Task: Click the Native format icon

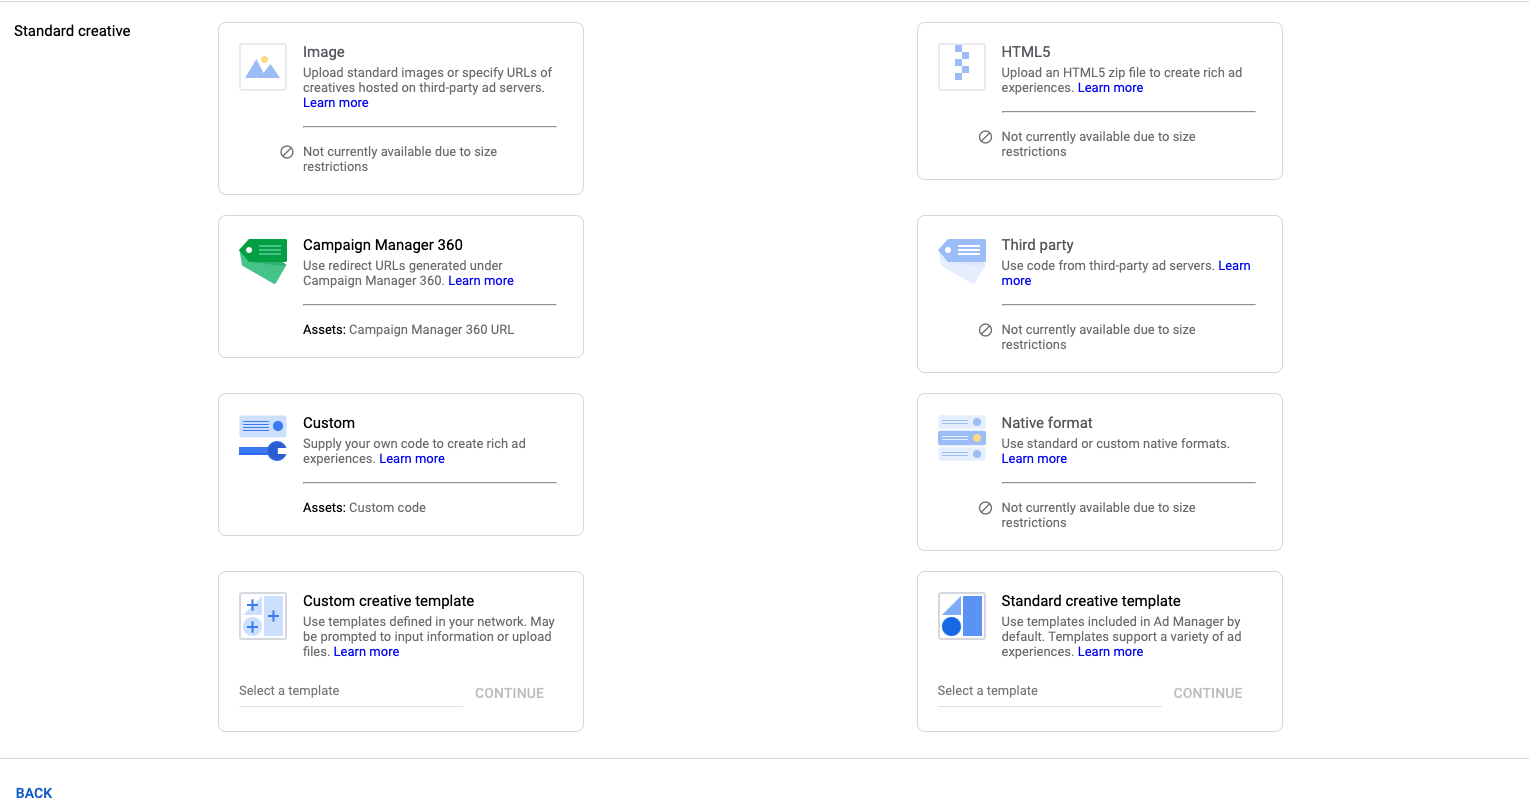Action: tap(961, 438)
